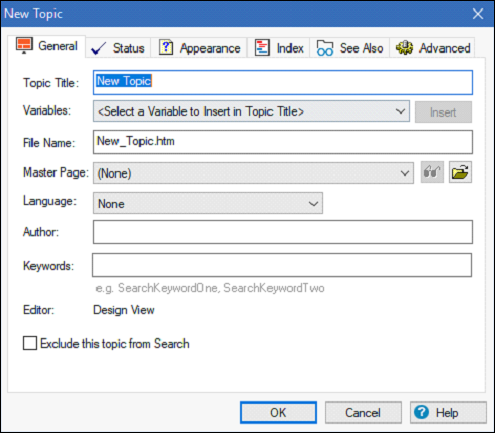Switch to the Appearance tab

click(x=199, y=48)
